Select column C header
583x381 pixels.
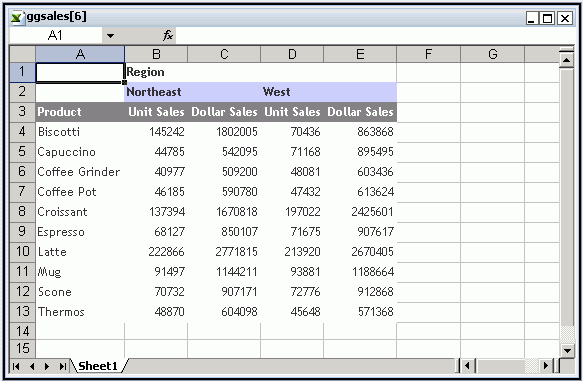point(224,54)
